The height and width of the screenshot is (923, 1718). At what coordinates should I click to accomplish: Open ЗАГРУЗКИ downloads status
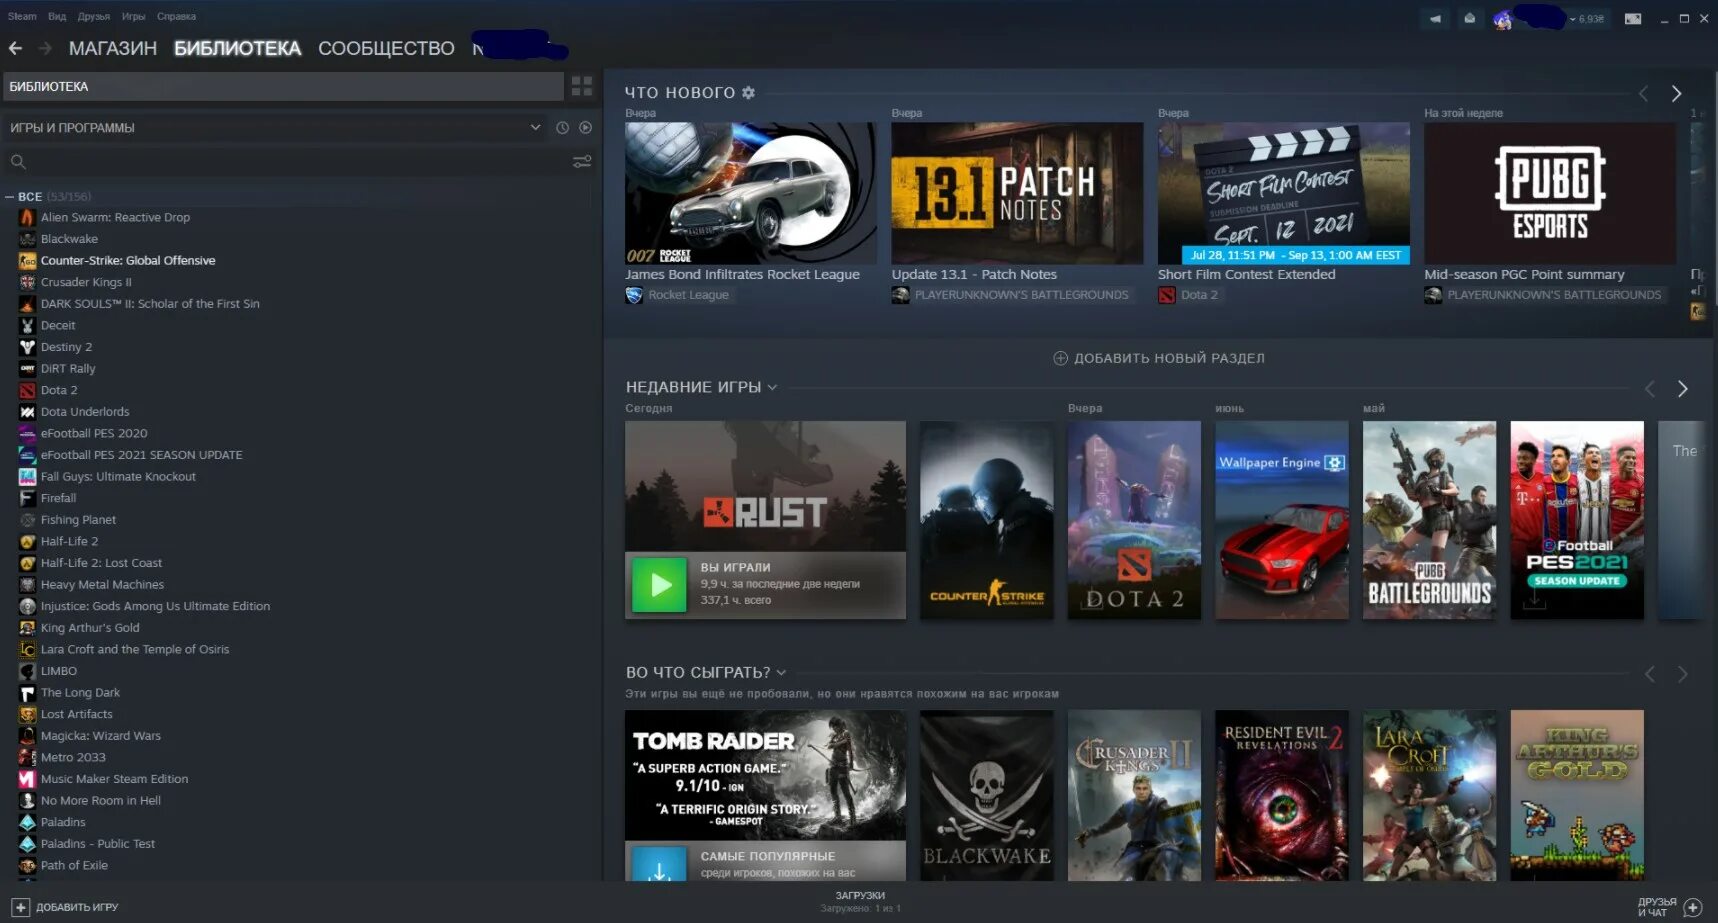point(860,901)
